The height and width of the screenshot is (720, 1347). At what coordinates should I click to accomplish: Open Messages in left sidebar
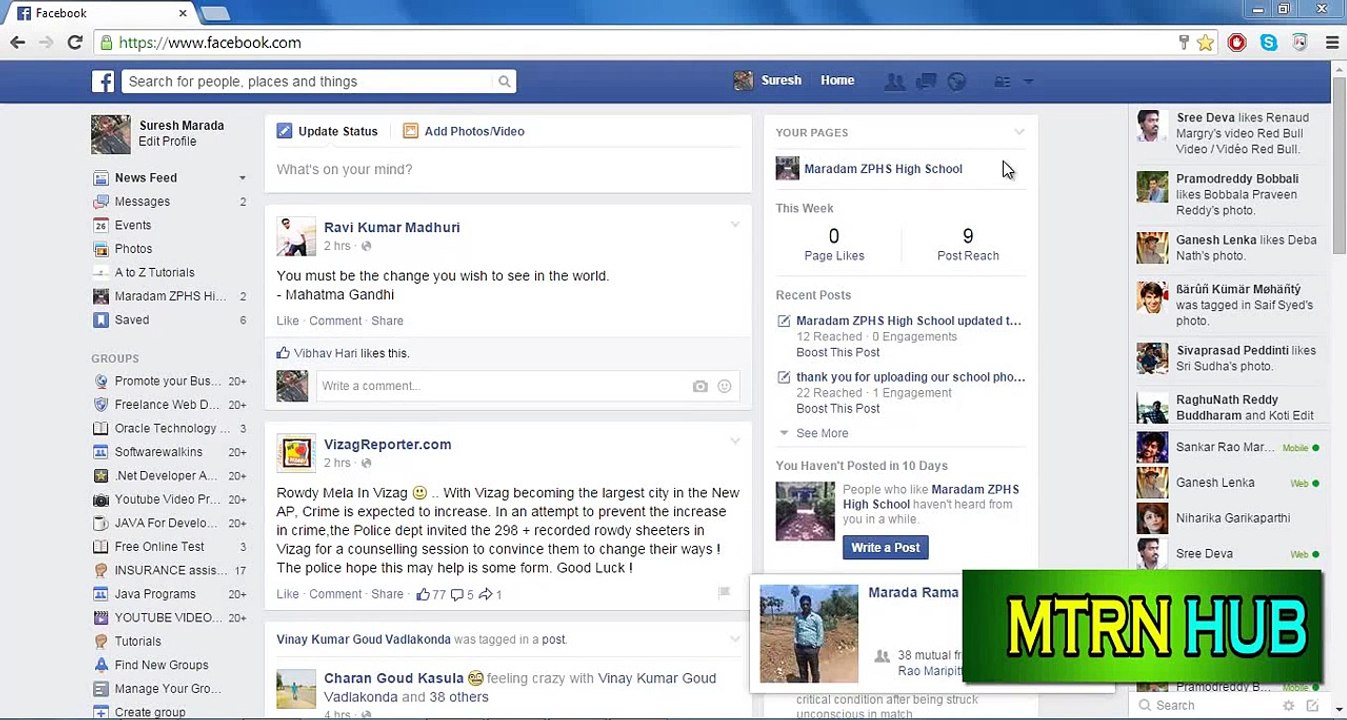tap(142, 201)
